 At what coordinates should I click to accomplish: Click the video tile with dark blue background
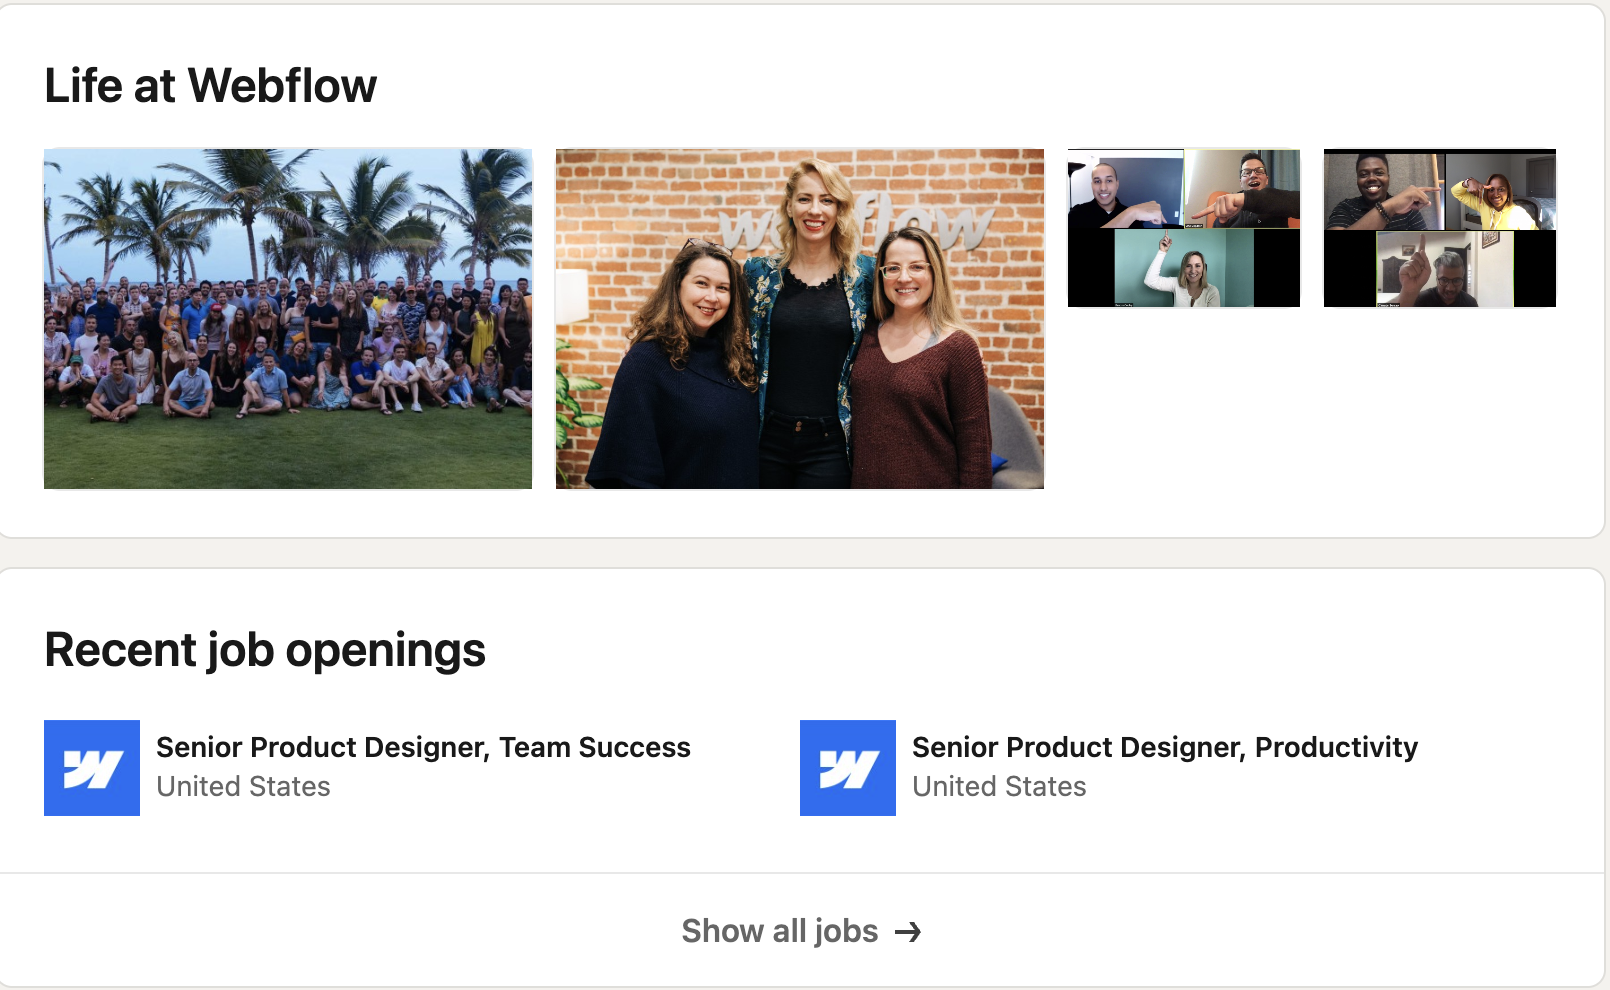pos(1125,189)
